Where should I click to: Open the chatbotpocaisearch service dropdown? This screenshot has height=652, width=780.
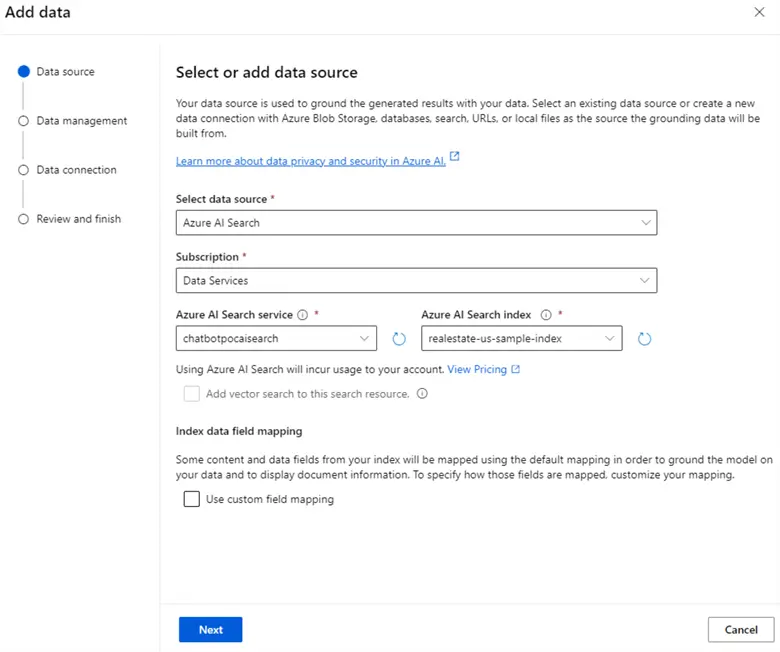coord(276,339)
